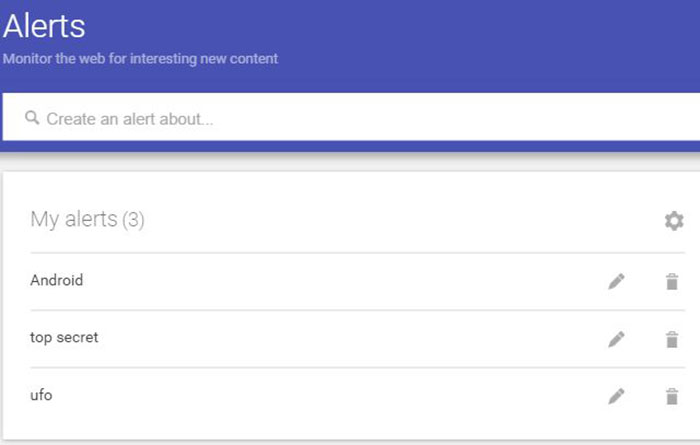Select the Android alert name
Viewport: 700px width, 445px height.
(x=57, y=280)
